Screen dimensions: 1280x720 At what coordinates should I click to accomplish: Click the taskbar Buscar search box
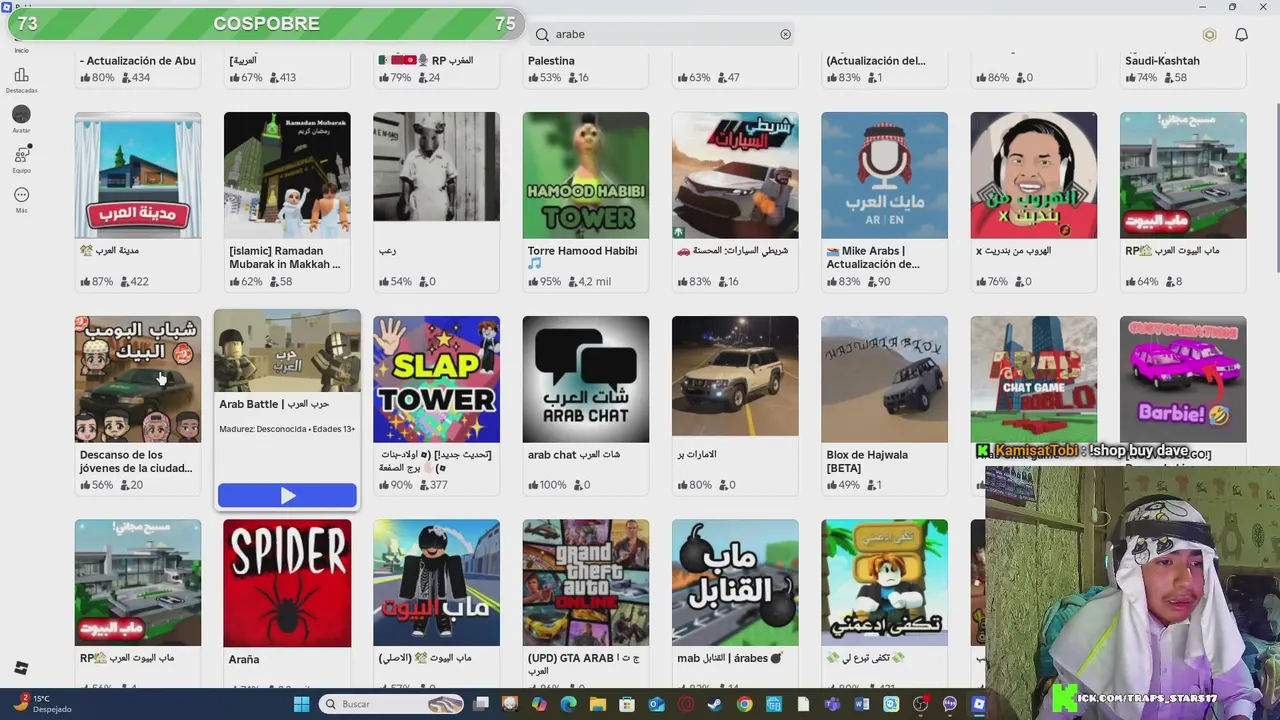point(391,704)
